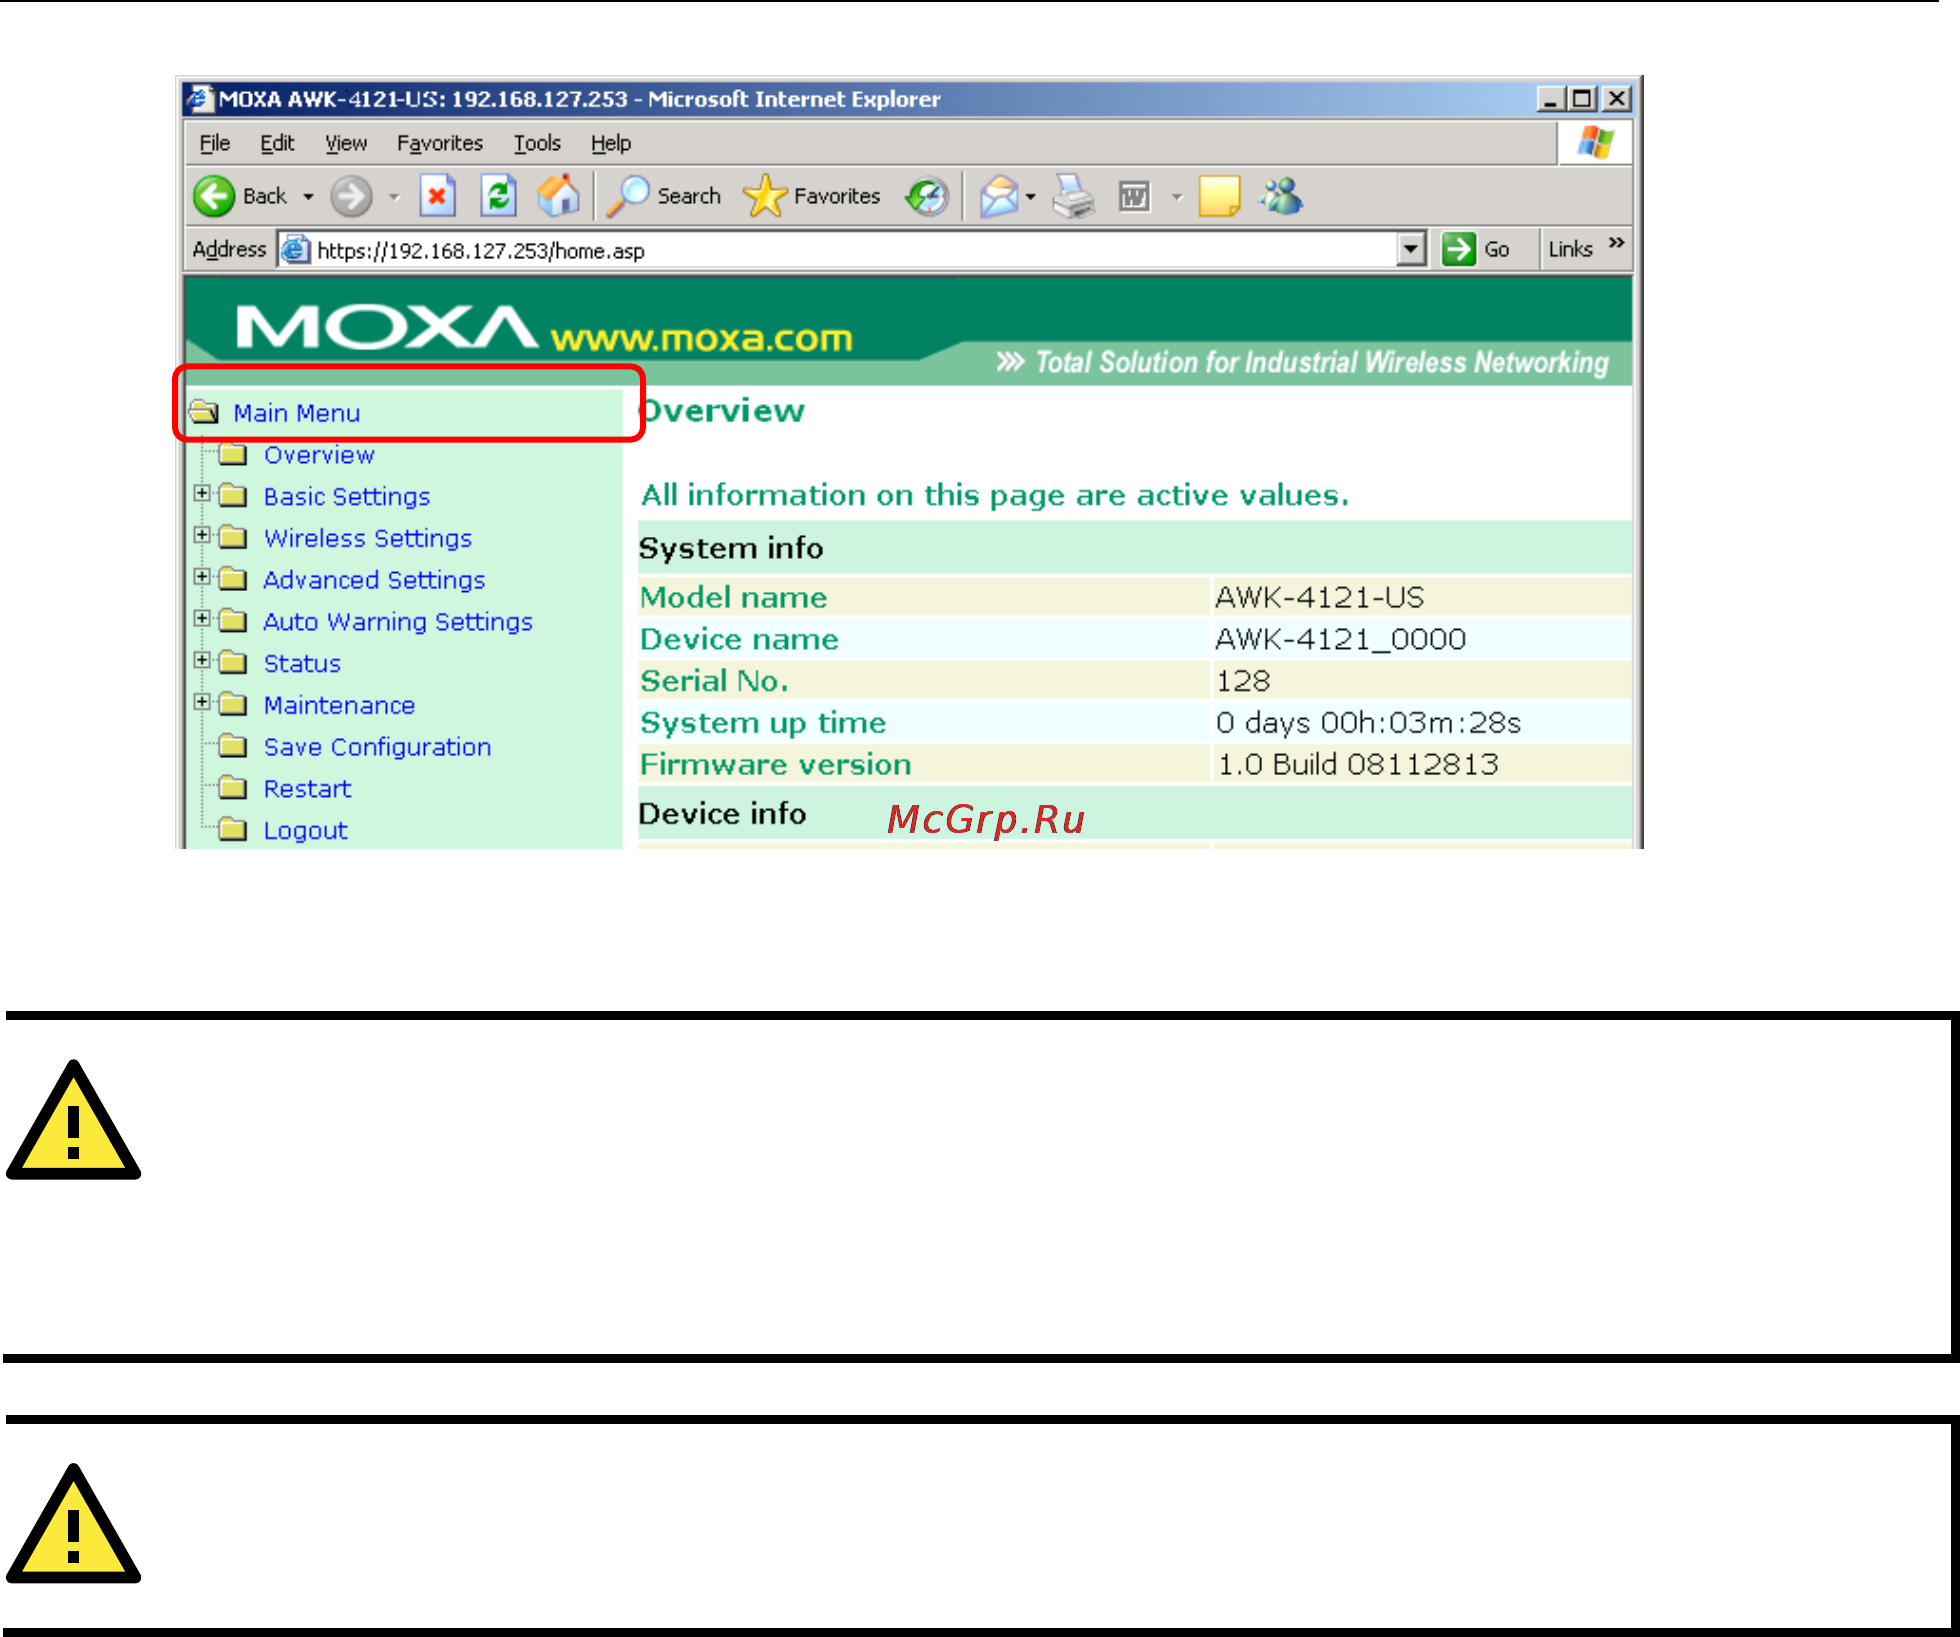The width and height of the screenshot is (1960, 1637).
Task: Click the Auto Warning Settings folder icon
Action: tap(233, 621)
